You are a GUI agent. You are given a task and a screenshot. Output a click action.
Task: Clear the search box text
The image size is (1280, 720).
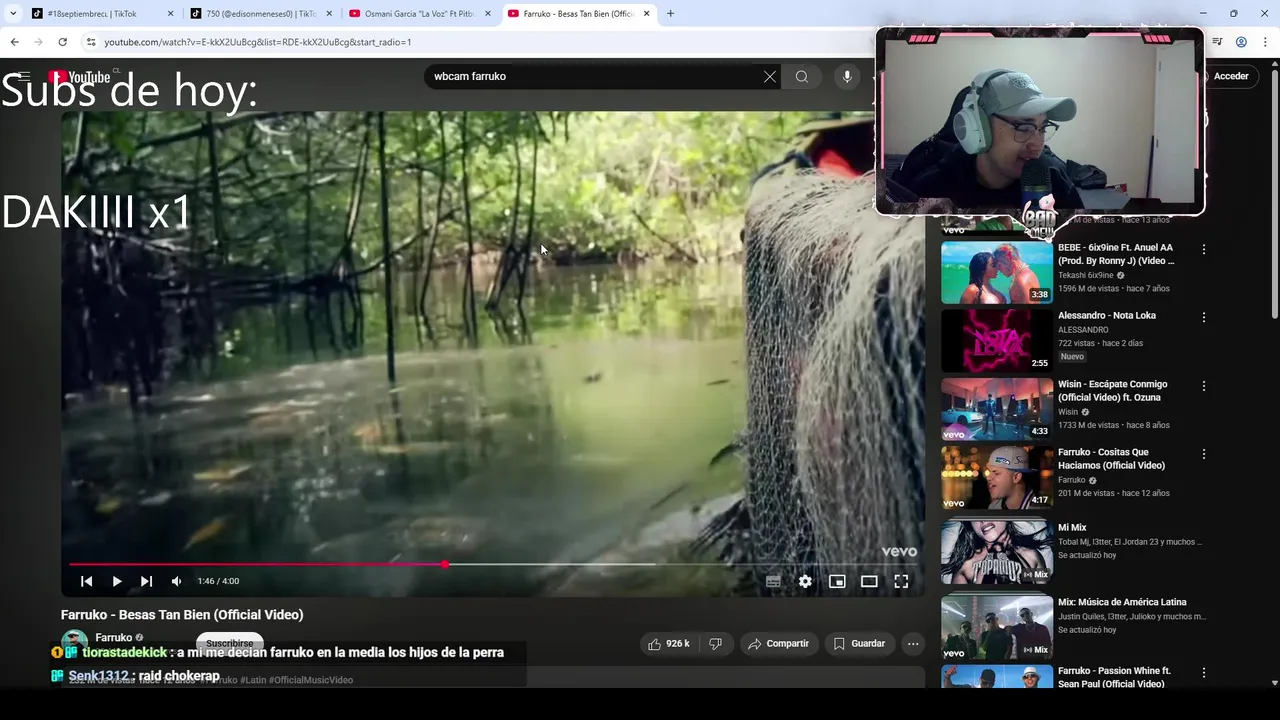click(x=770, y=76)
